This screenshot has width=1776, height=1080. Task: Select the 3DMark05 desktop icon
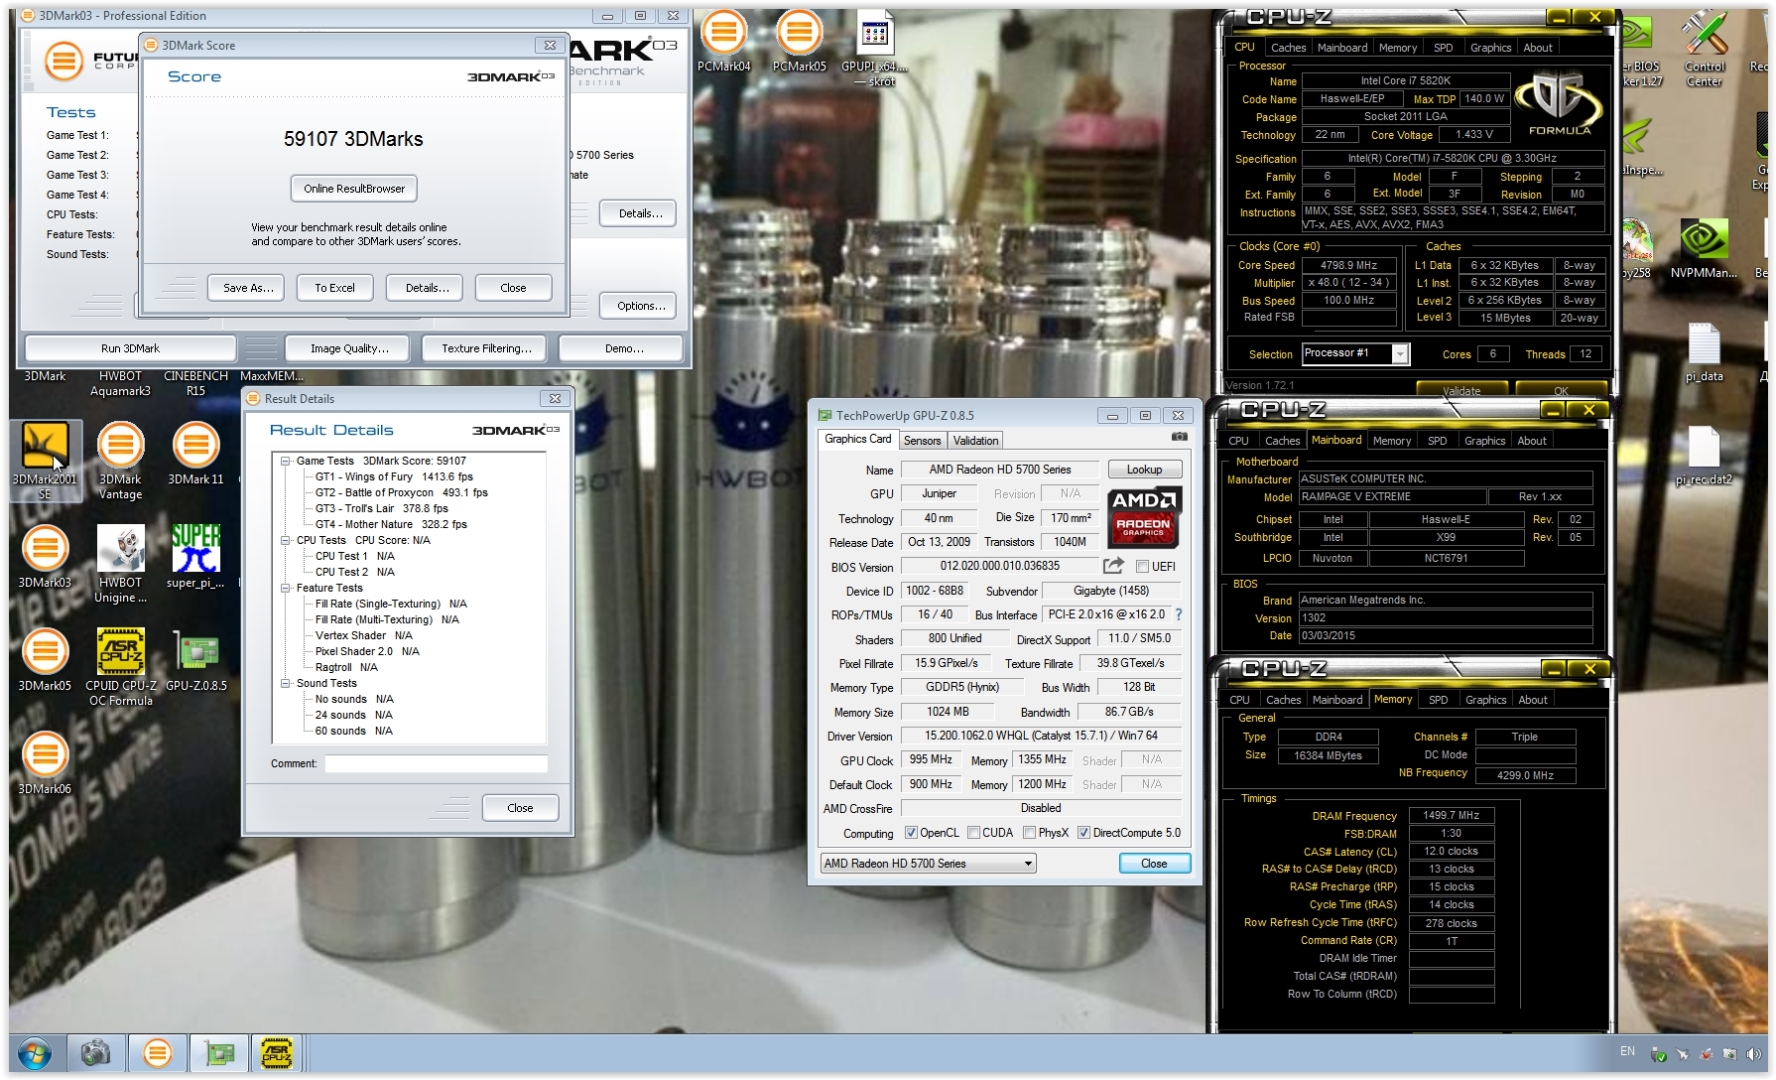click(x=45, y=660)
